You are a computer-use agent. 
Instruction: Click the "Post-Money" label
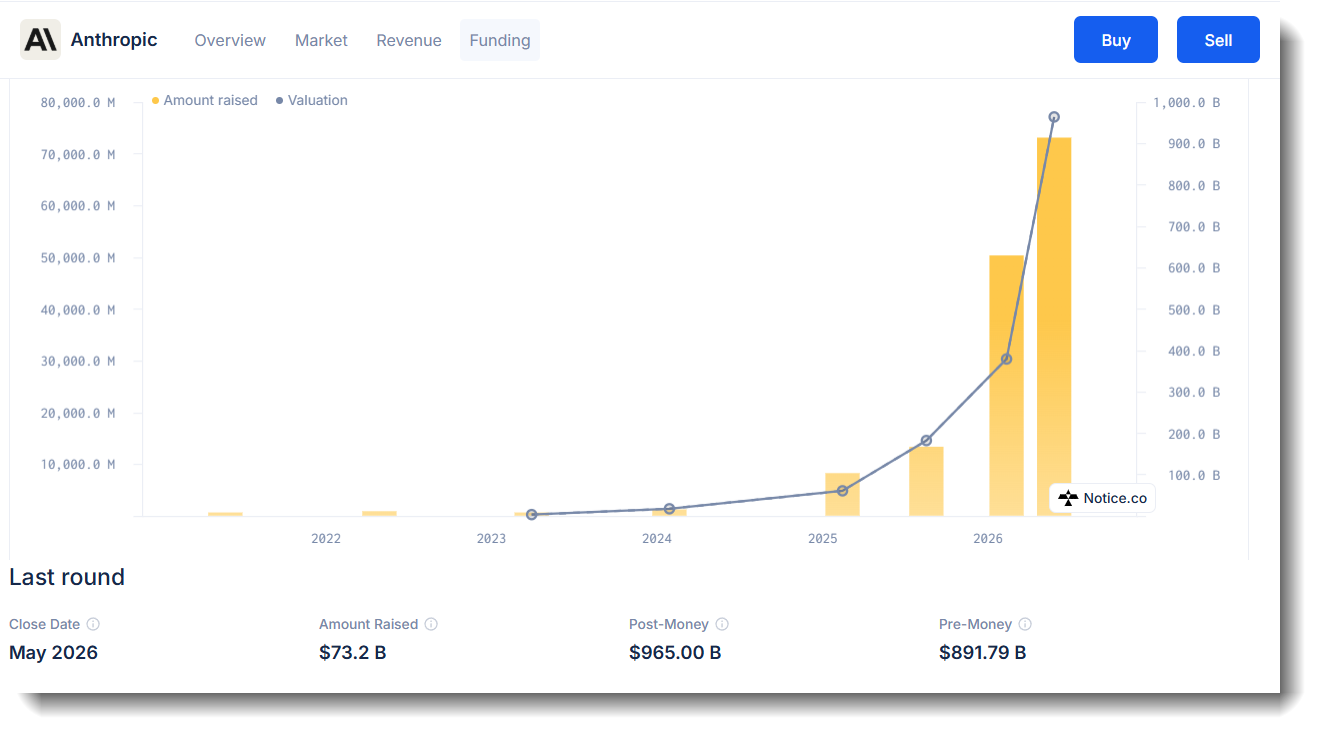pos(669,624)
